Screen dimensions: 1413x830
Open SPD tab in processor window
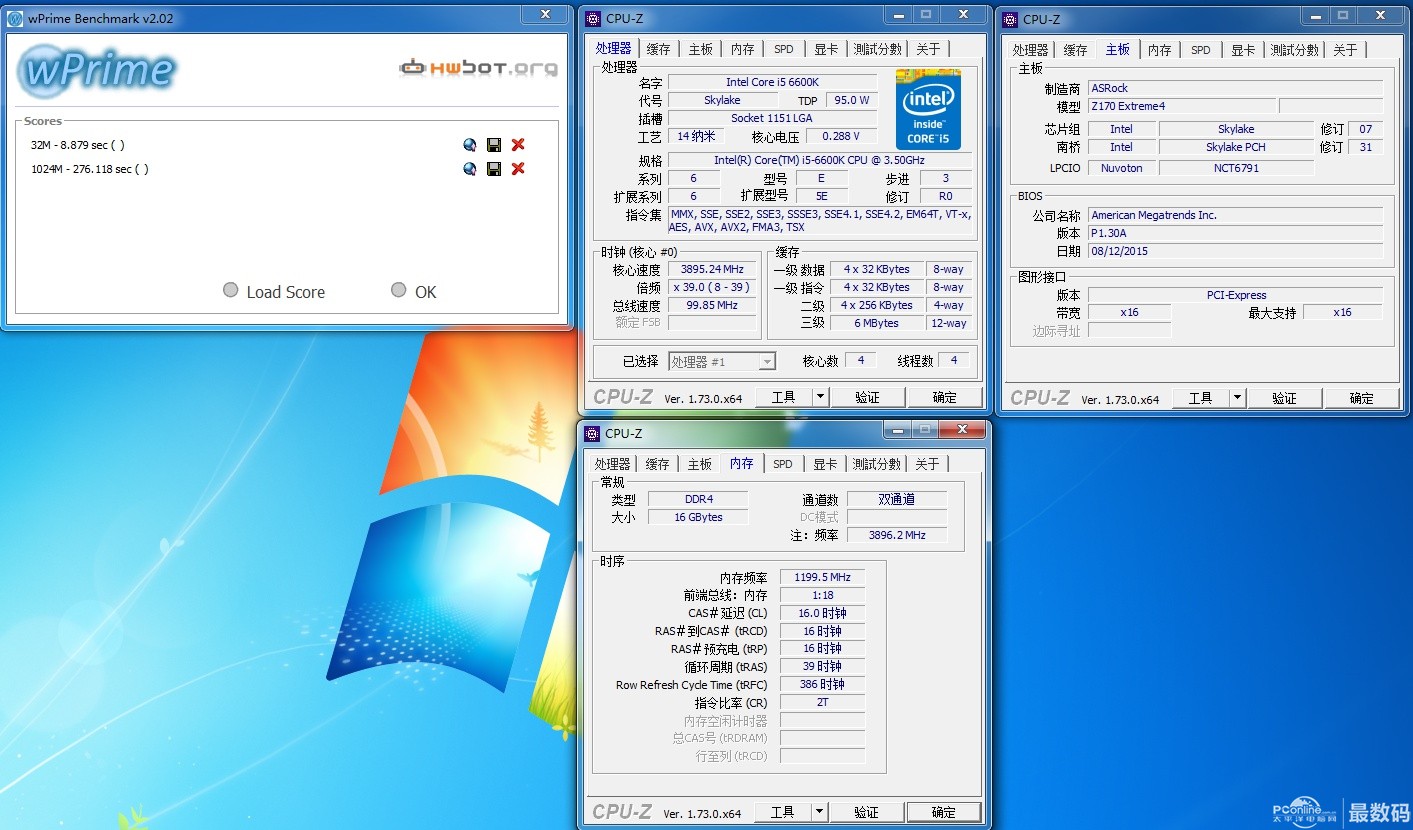784,49
